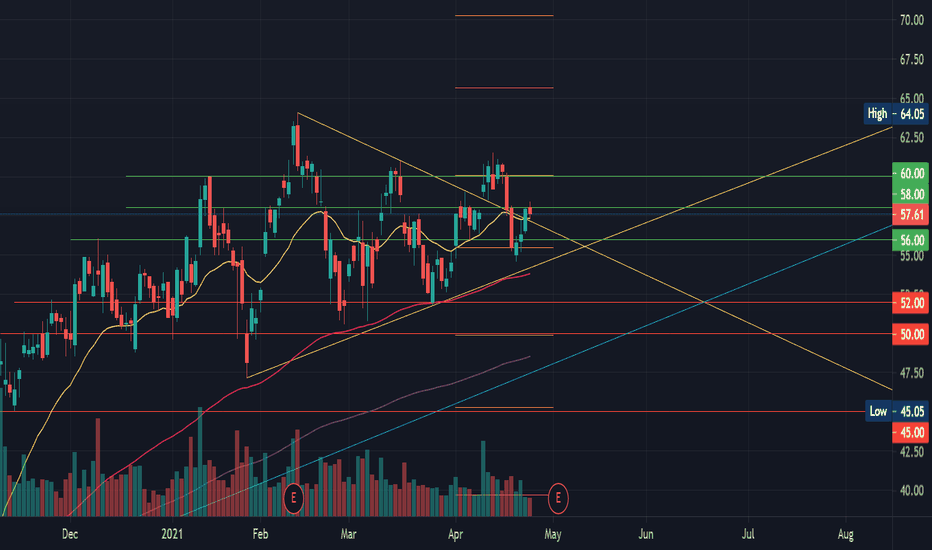Screen dimensions: 932x550
Task: Click the 67.50 price axis value
Action: coord(912,59)
